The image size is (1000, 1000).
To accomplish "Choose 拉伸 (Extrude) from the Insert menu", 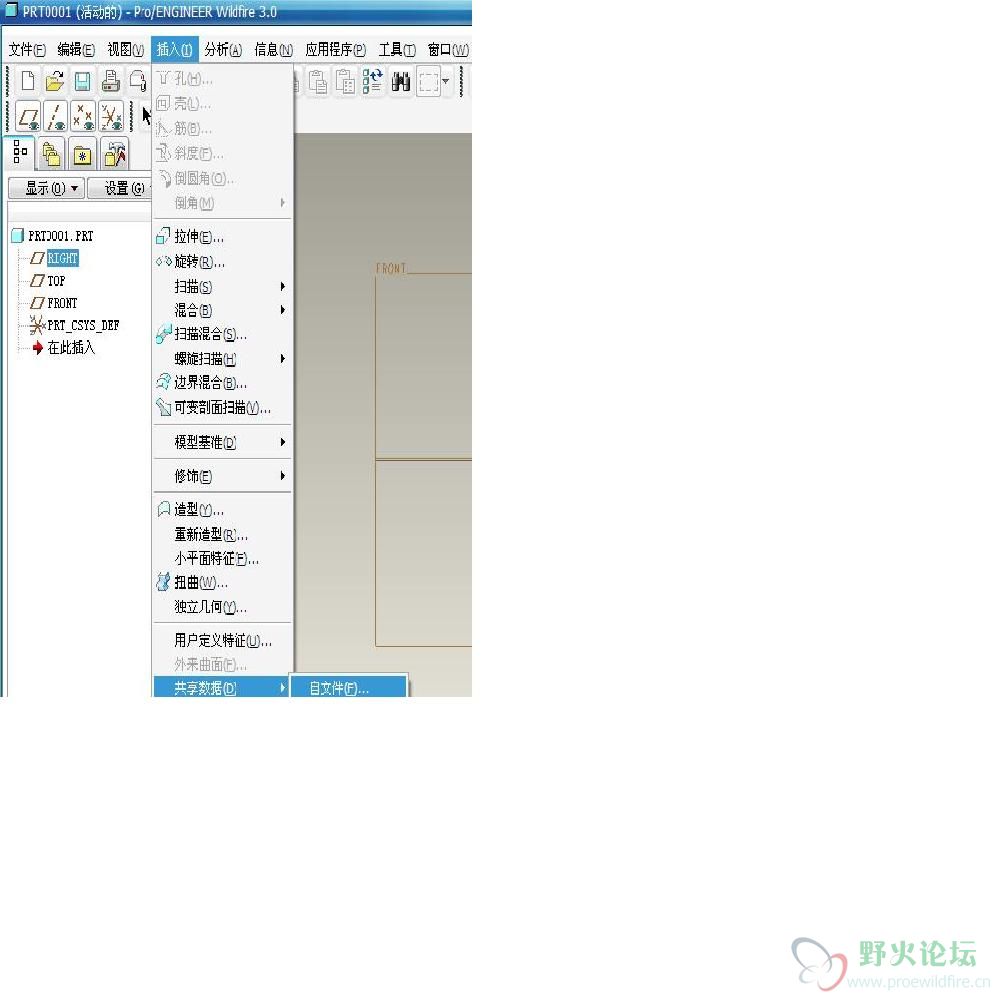I will tap(222, 237).
